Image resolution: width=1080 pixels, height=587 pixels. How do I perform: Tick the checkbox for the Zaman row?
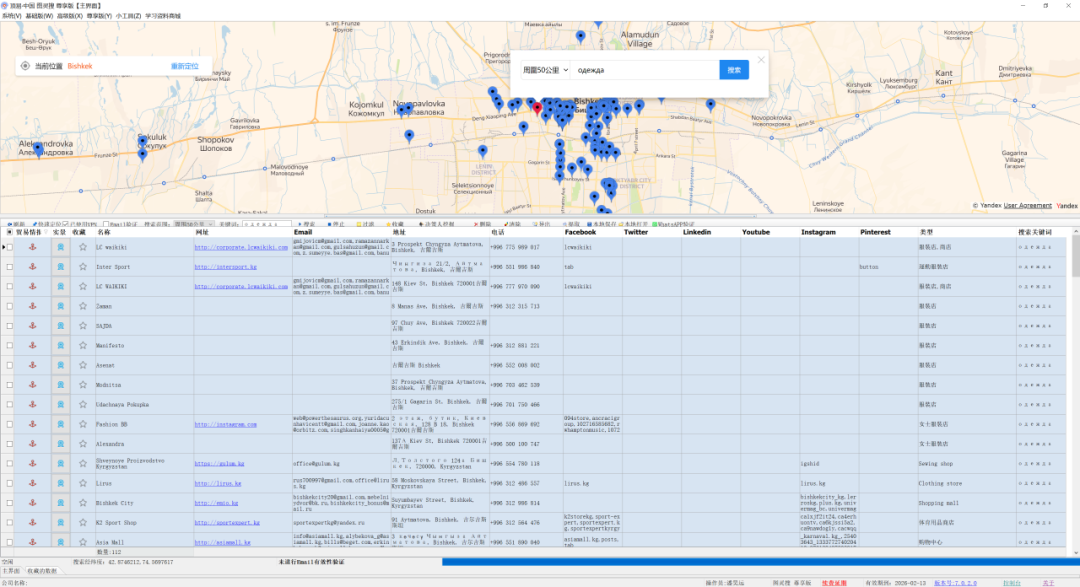click(10, 306)
